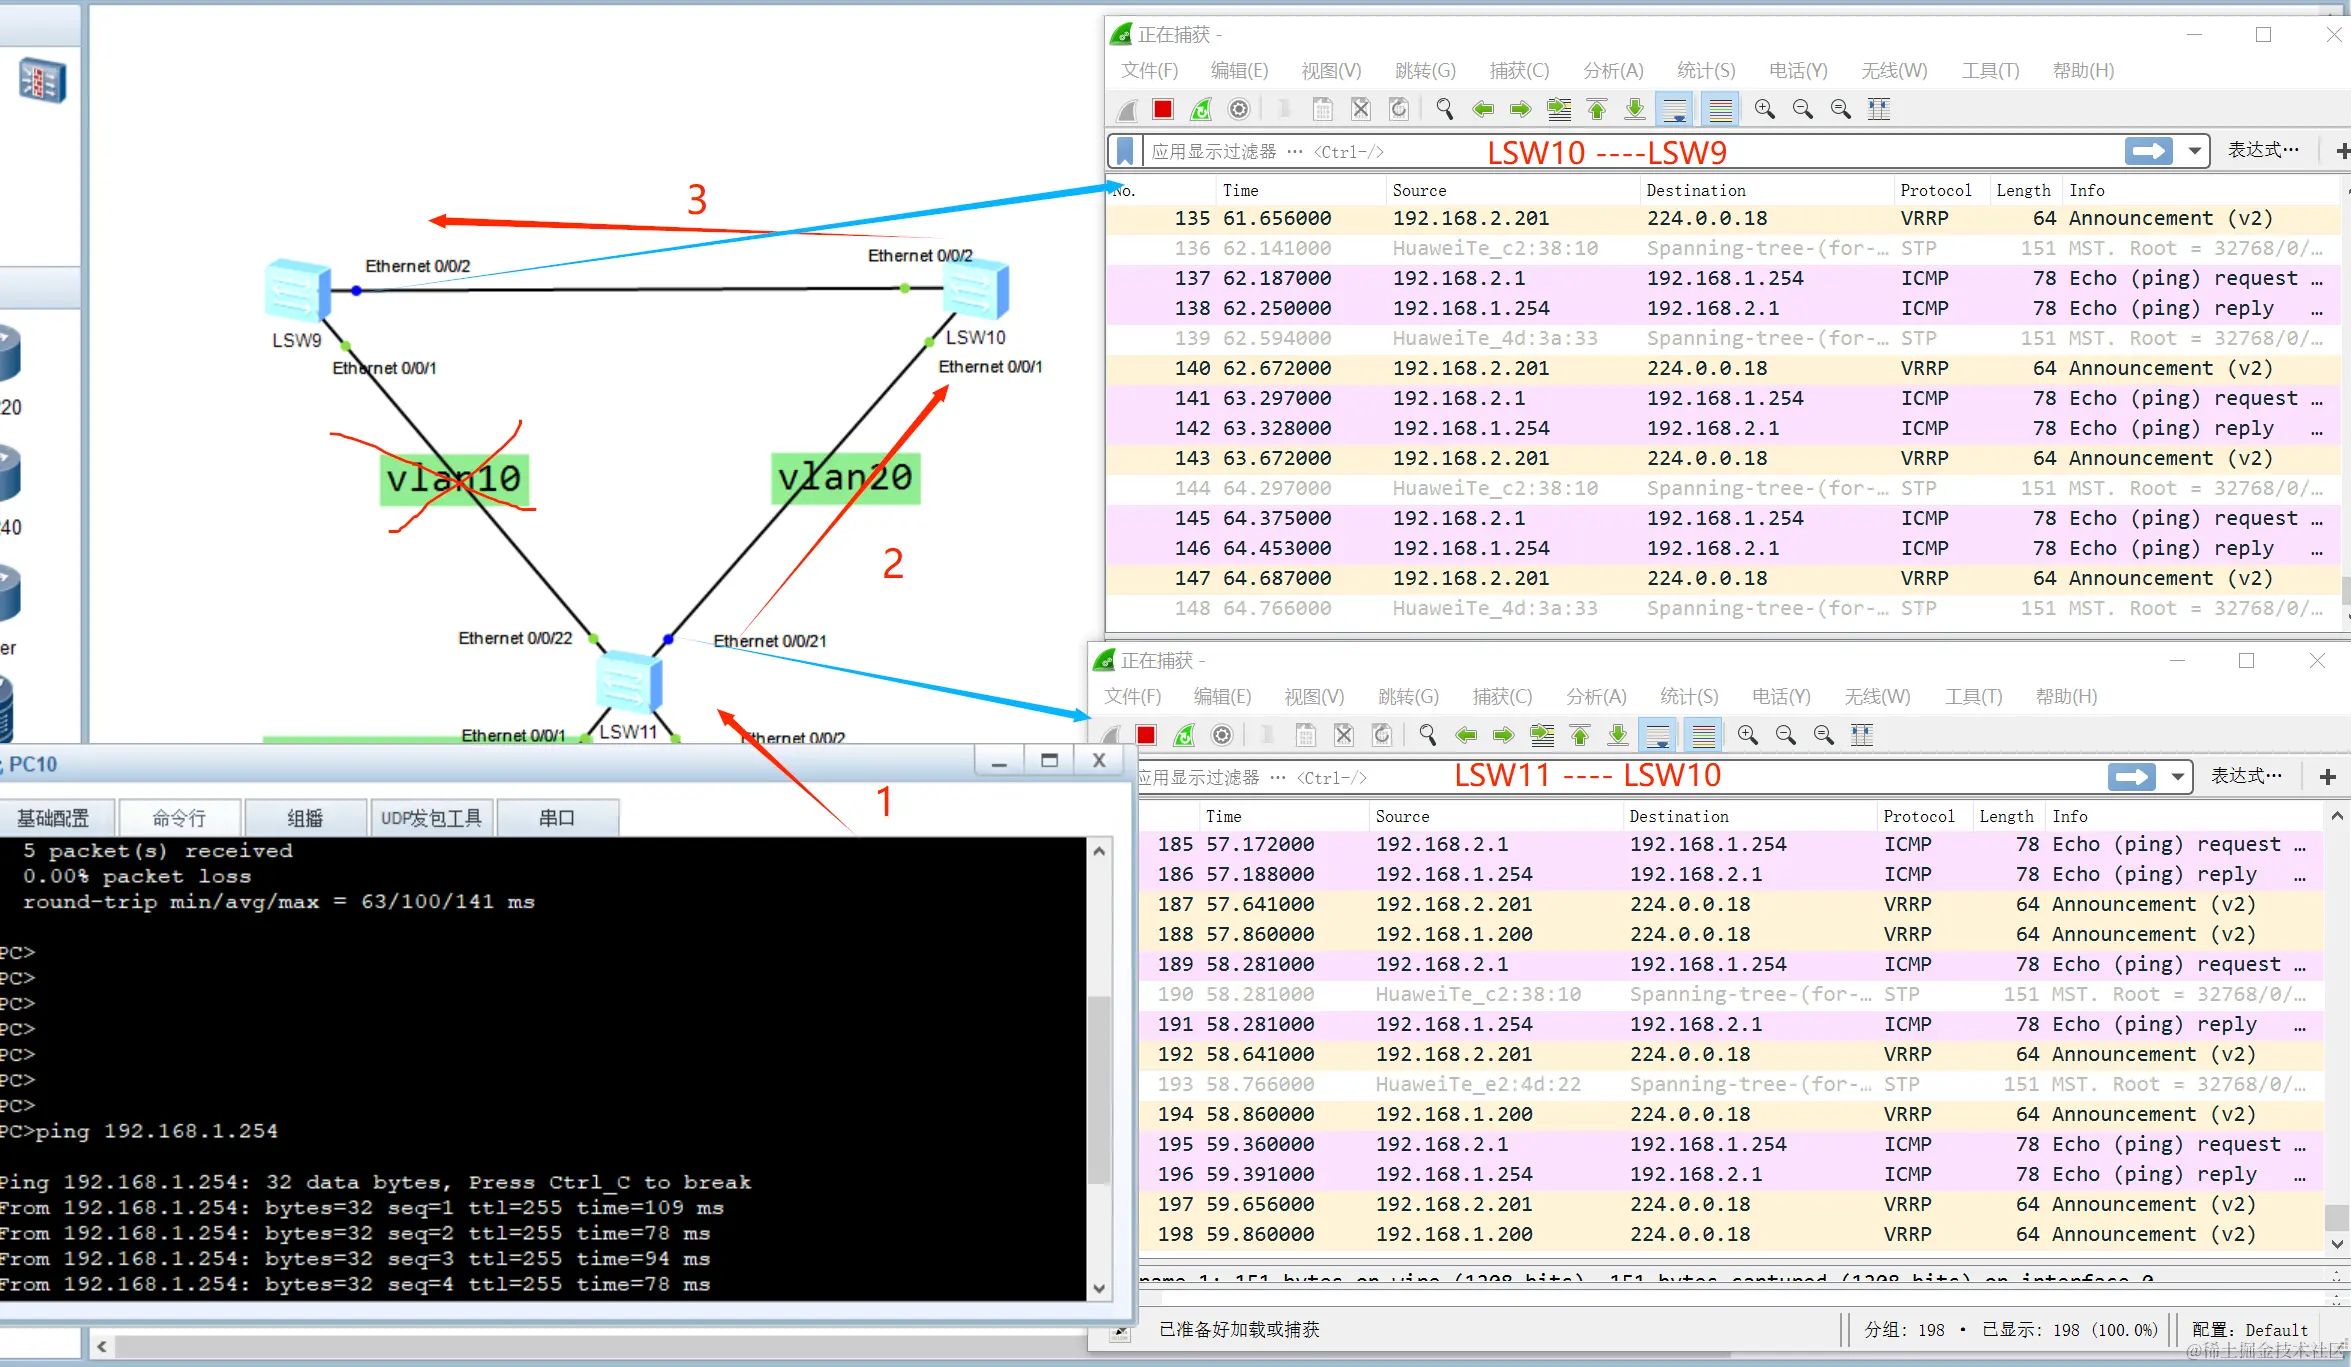Switch to 组播 tab in PC10 window
This screenshot has width=2352, height=1367.
coord(305,818)
